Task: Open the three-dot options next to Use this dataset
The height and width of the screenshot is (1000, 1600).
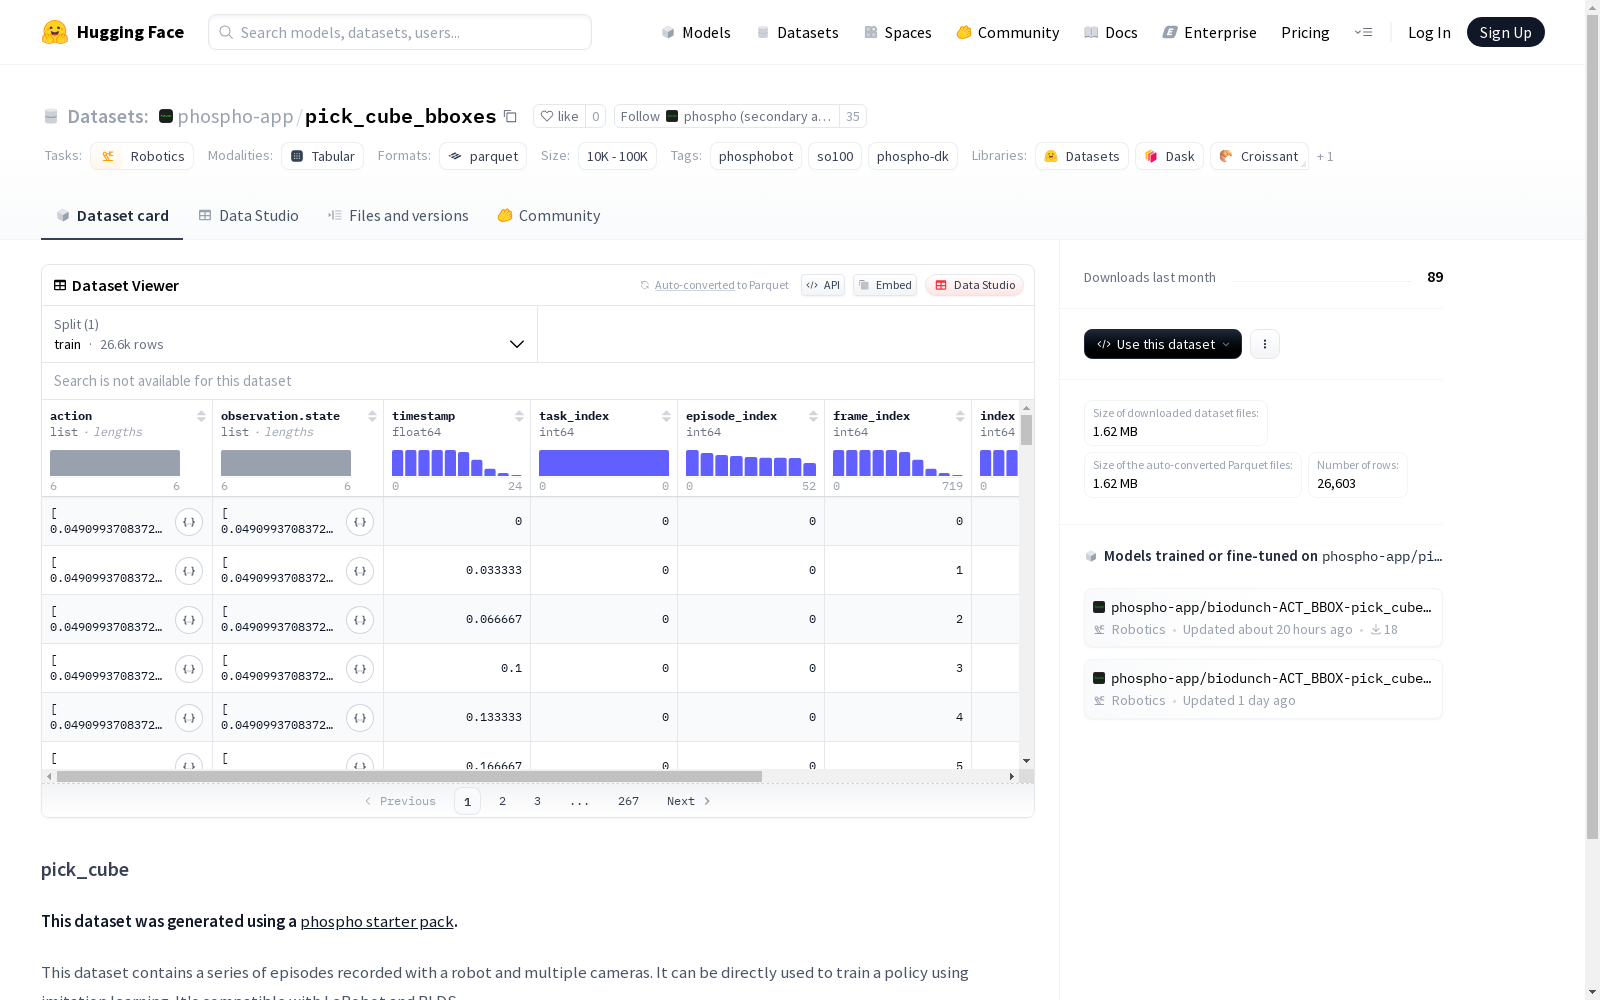Action: tap(1265, 344)
